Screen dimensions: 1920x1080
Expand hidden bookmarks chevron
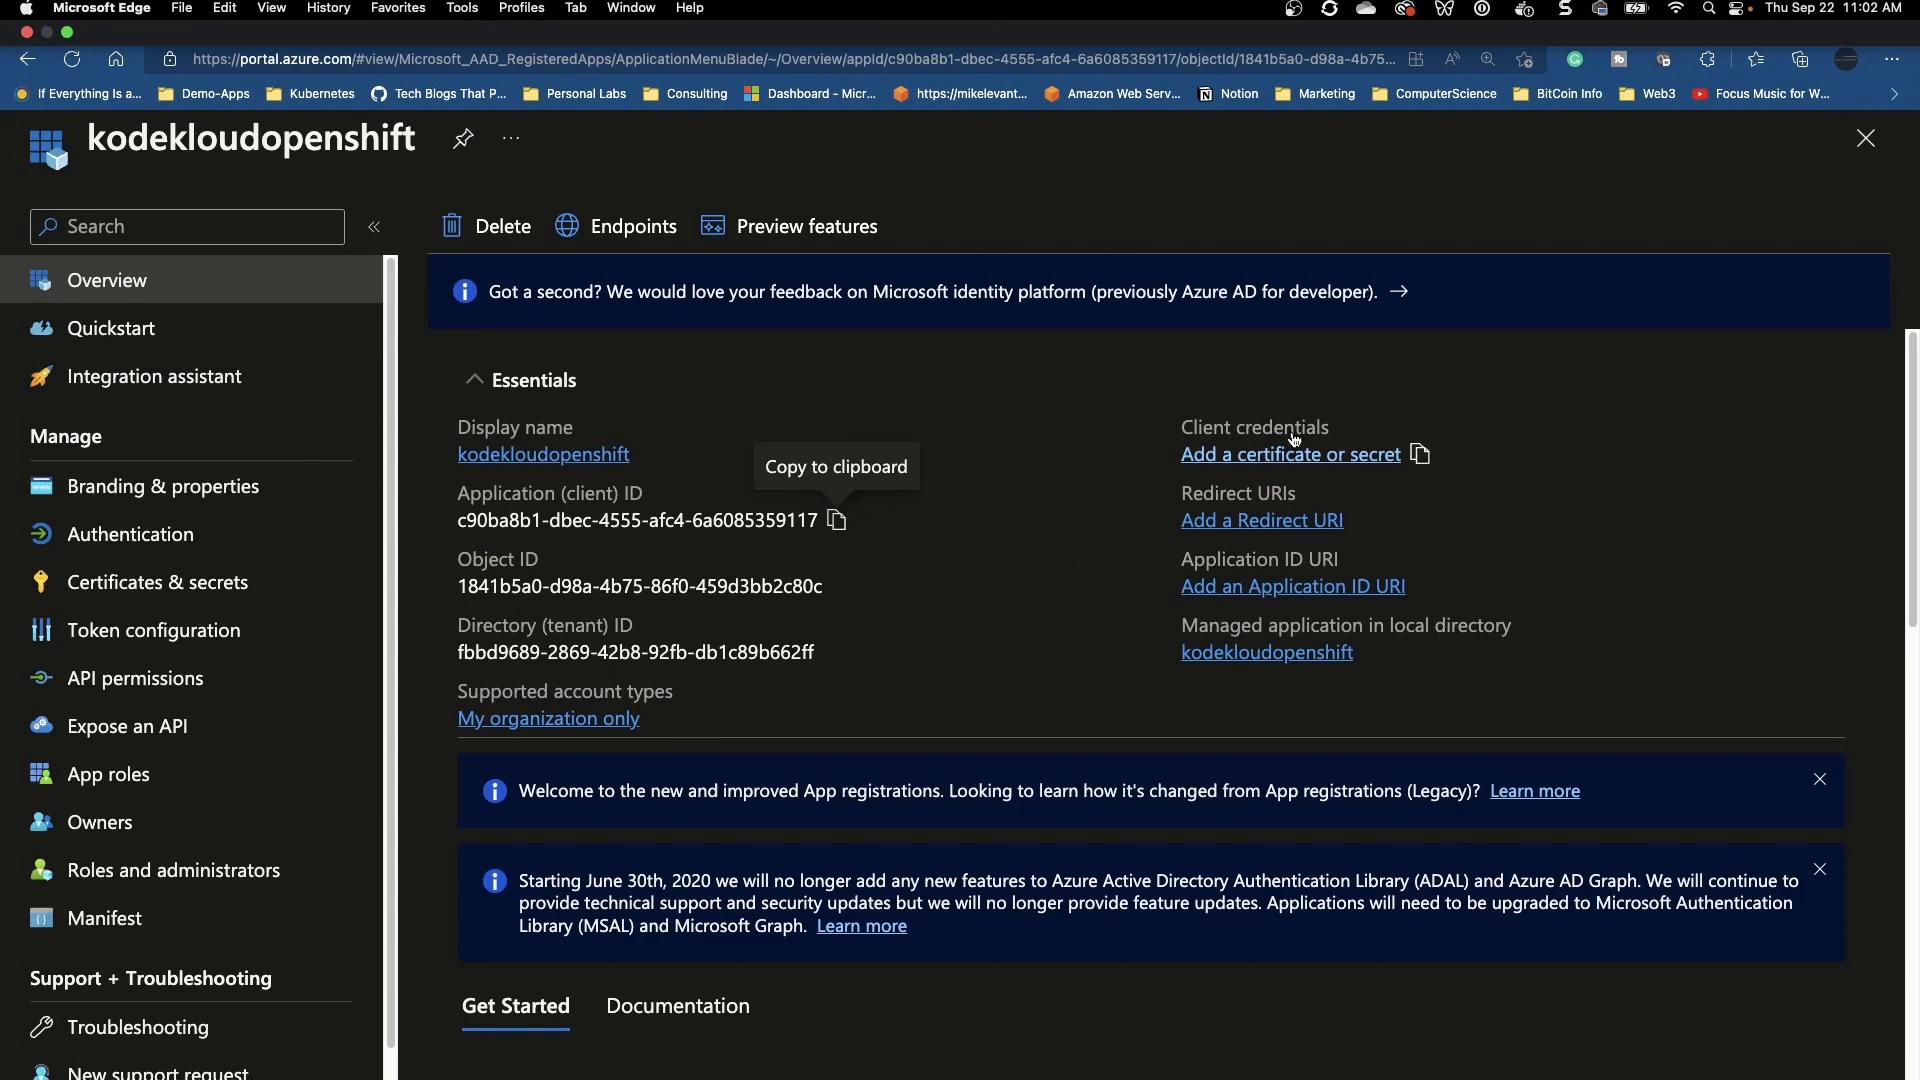1894,94
